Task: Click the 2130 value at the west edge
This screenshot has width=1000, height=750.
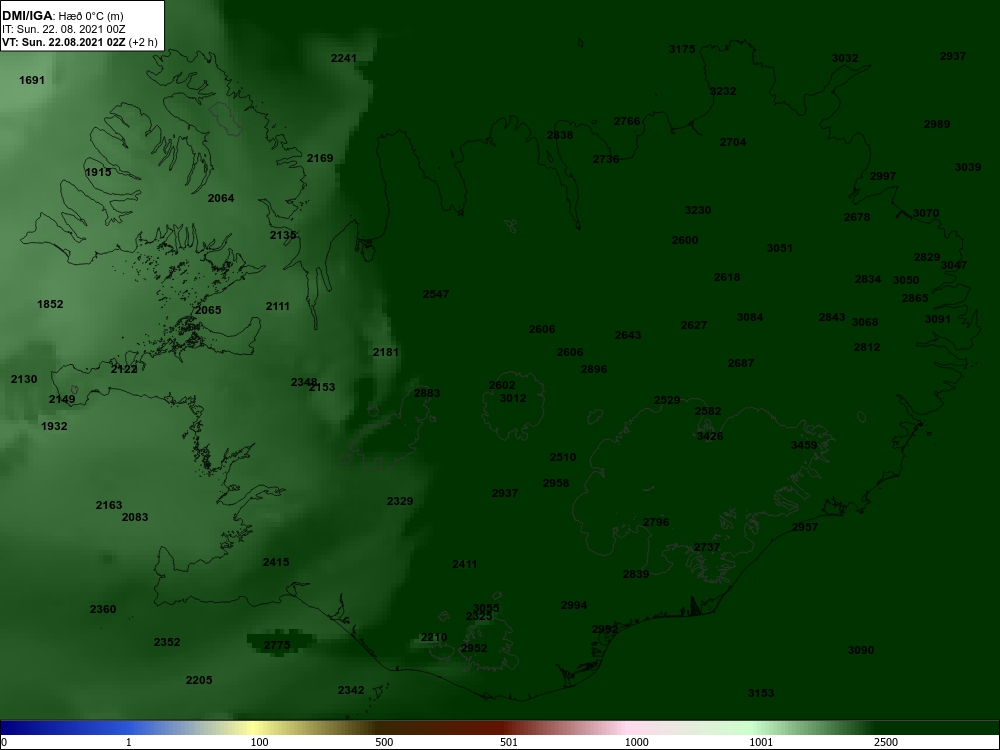Action: pos(24,379)
